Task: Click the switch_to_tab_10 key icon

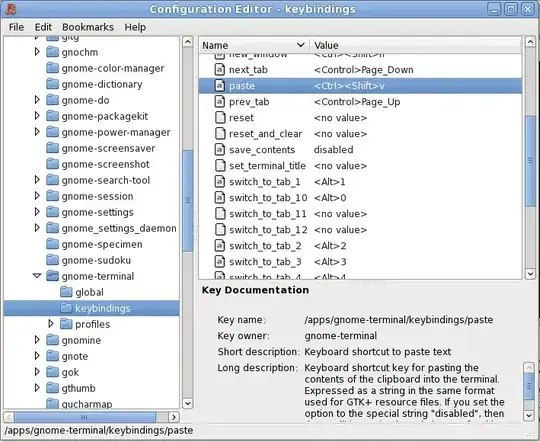Action: [x=220, y=198]
